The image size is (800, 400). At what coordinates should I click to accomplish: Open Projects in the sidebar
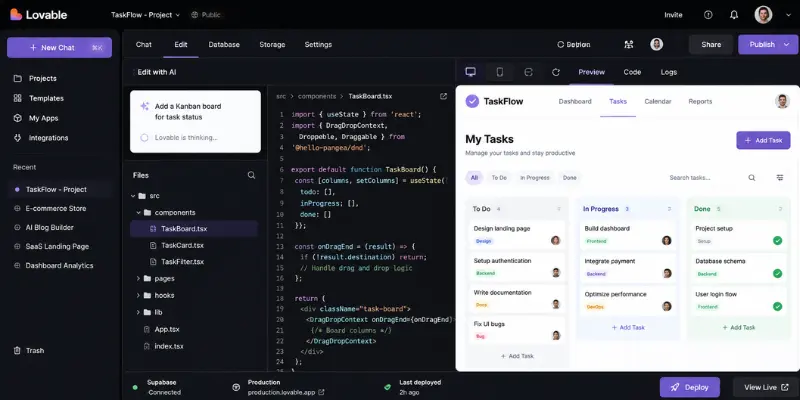tap(36, 79)
